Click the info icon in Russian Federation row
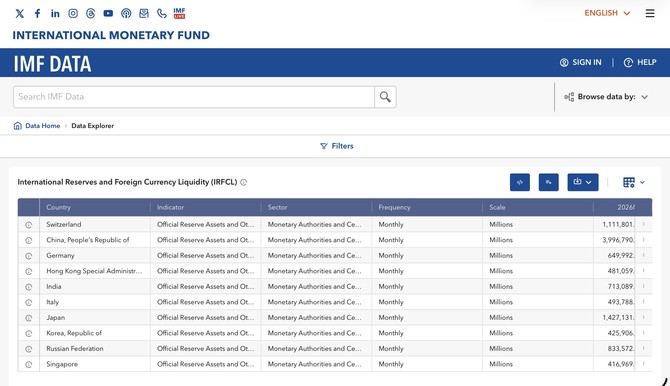Screen dimensions: 670x386 point(29,349)
